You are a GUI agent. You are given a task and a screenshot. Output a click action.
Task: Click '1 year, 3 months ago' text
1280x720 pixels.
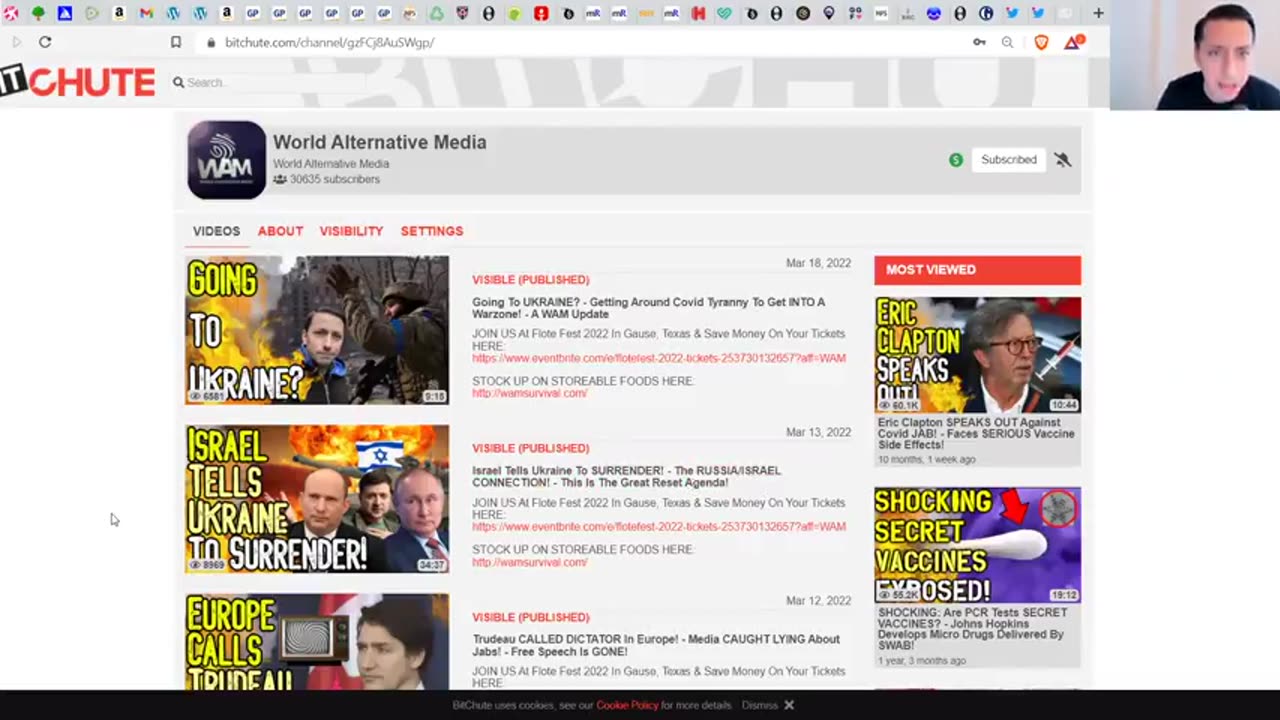922,661
